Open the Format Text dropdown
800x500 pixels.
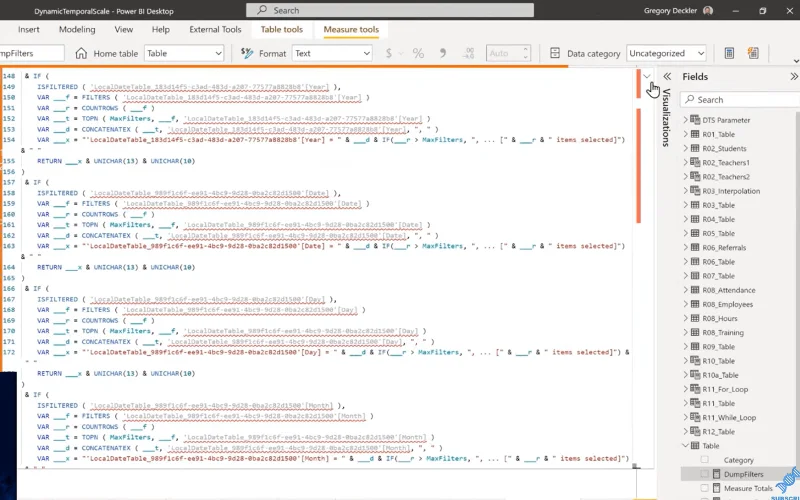click(x=332, y=53)
